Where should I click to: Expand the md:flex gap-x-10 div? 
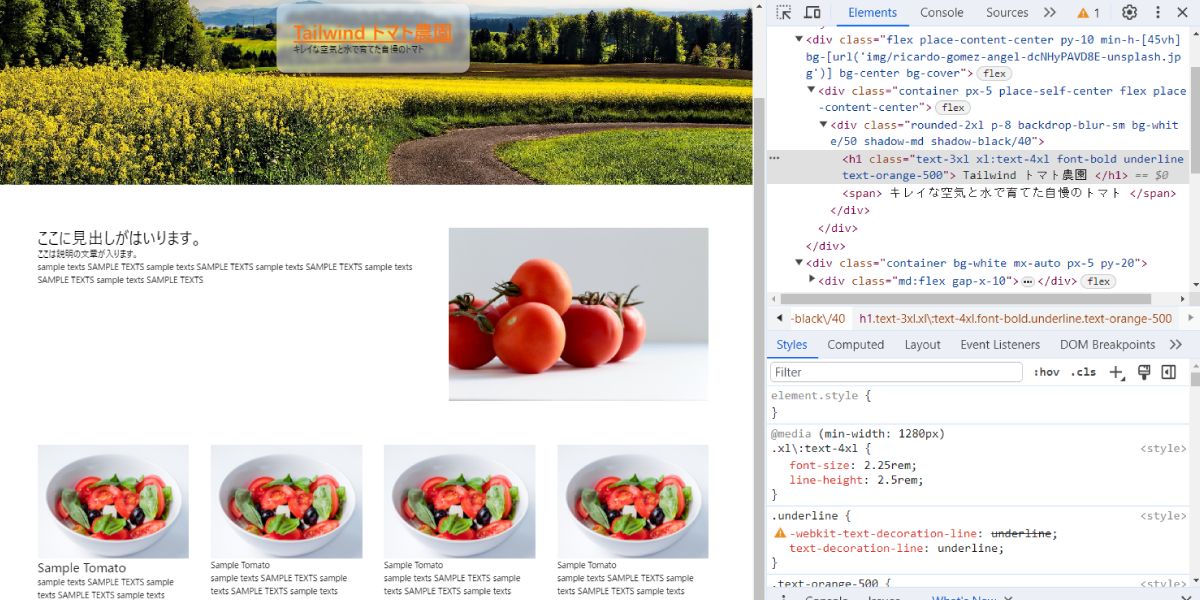point(812,281)
